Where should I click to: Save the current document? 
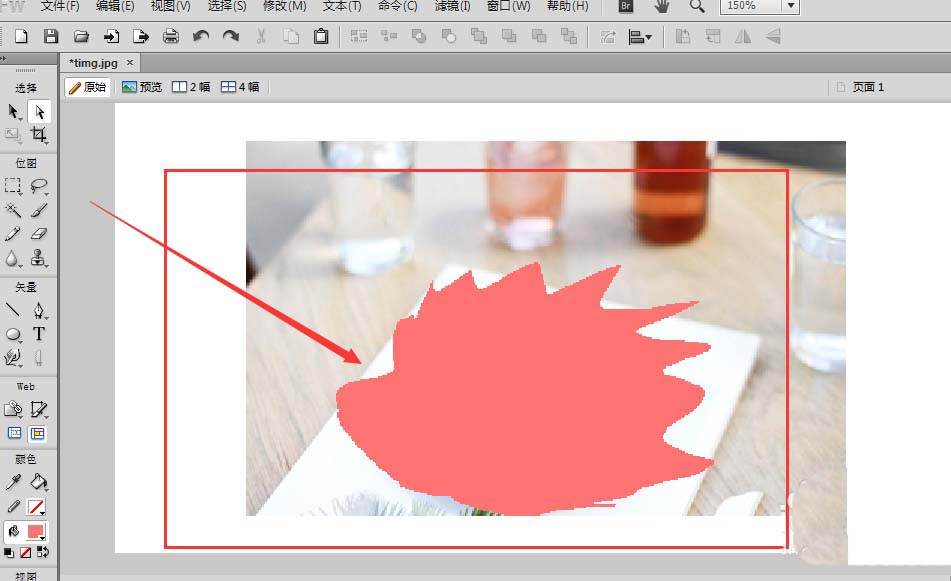tap(51, 36)
